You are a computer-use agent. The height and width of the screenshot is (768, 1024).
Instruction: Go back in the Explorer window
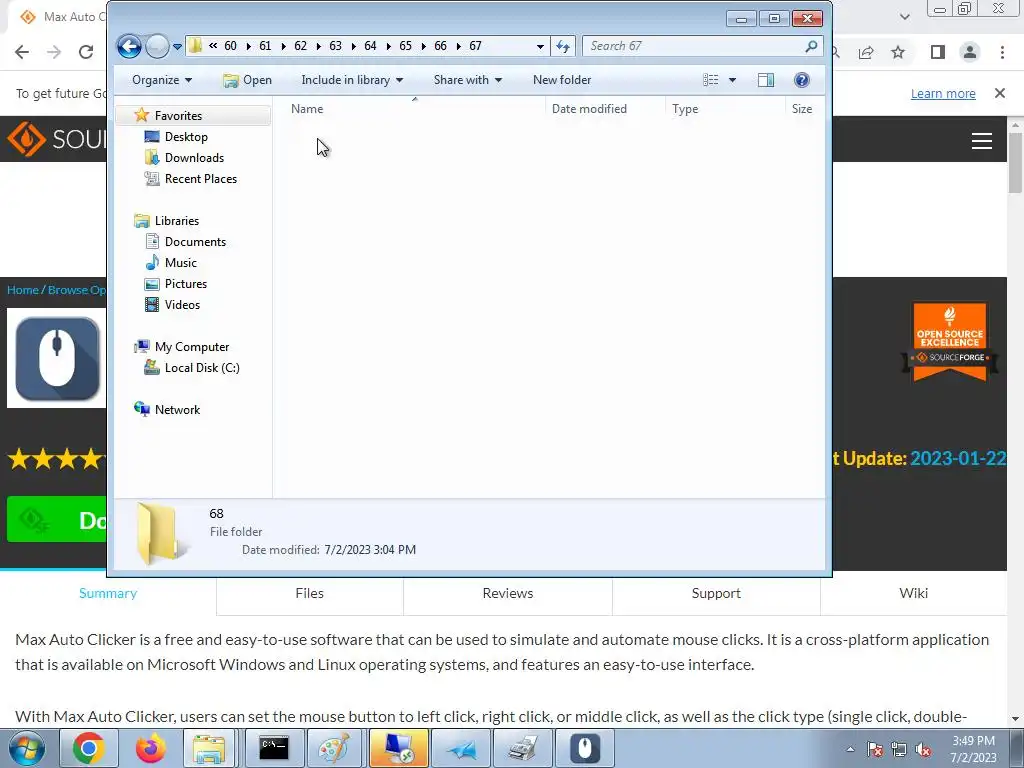[x=129, y=46]
